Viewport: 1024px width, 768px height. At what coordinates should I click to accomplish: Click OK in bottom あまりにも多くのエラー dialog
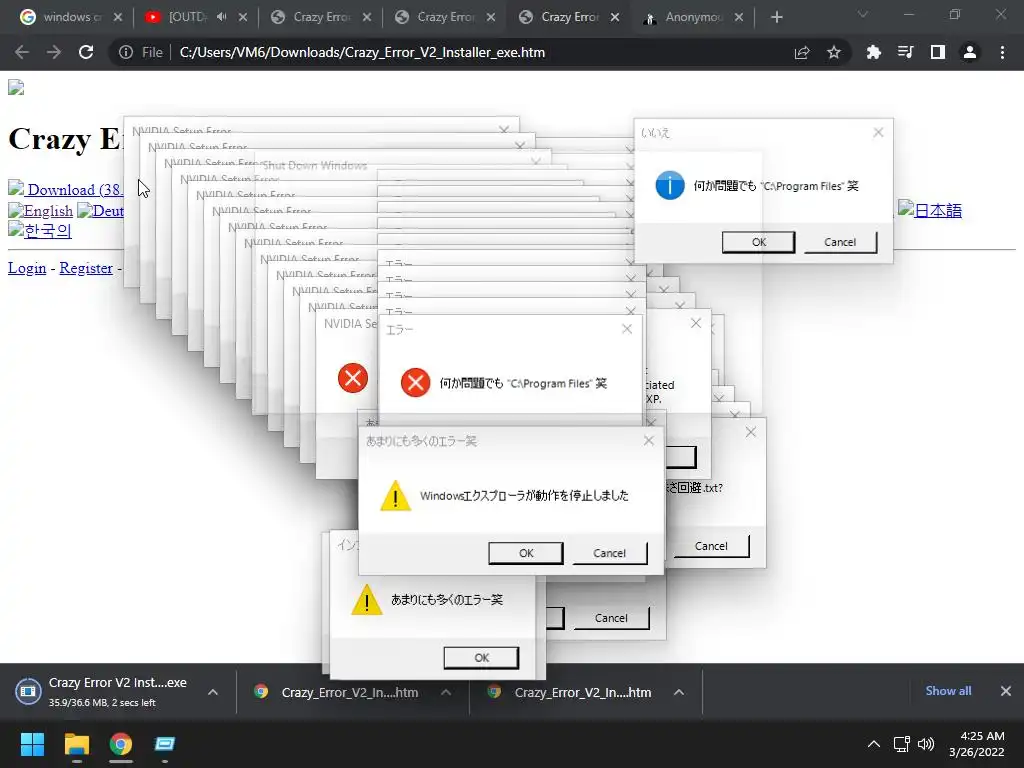[x=481, y=658]
